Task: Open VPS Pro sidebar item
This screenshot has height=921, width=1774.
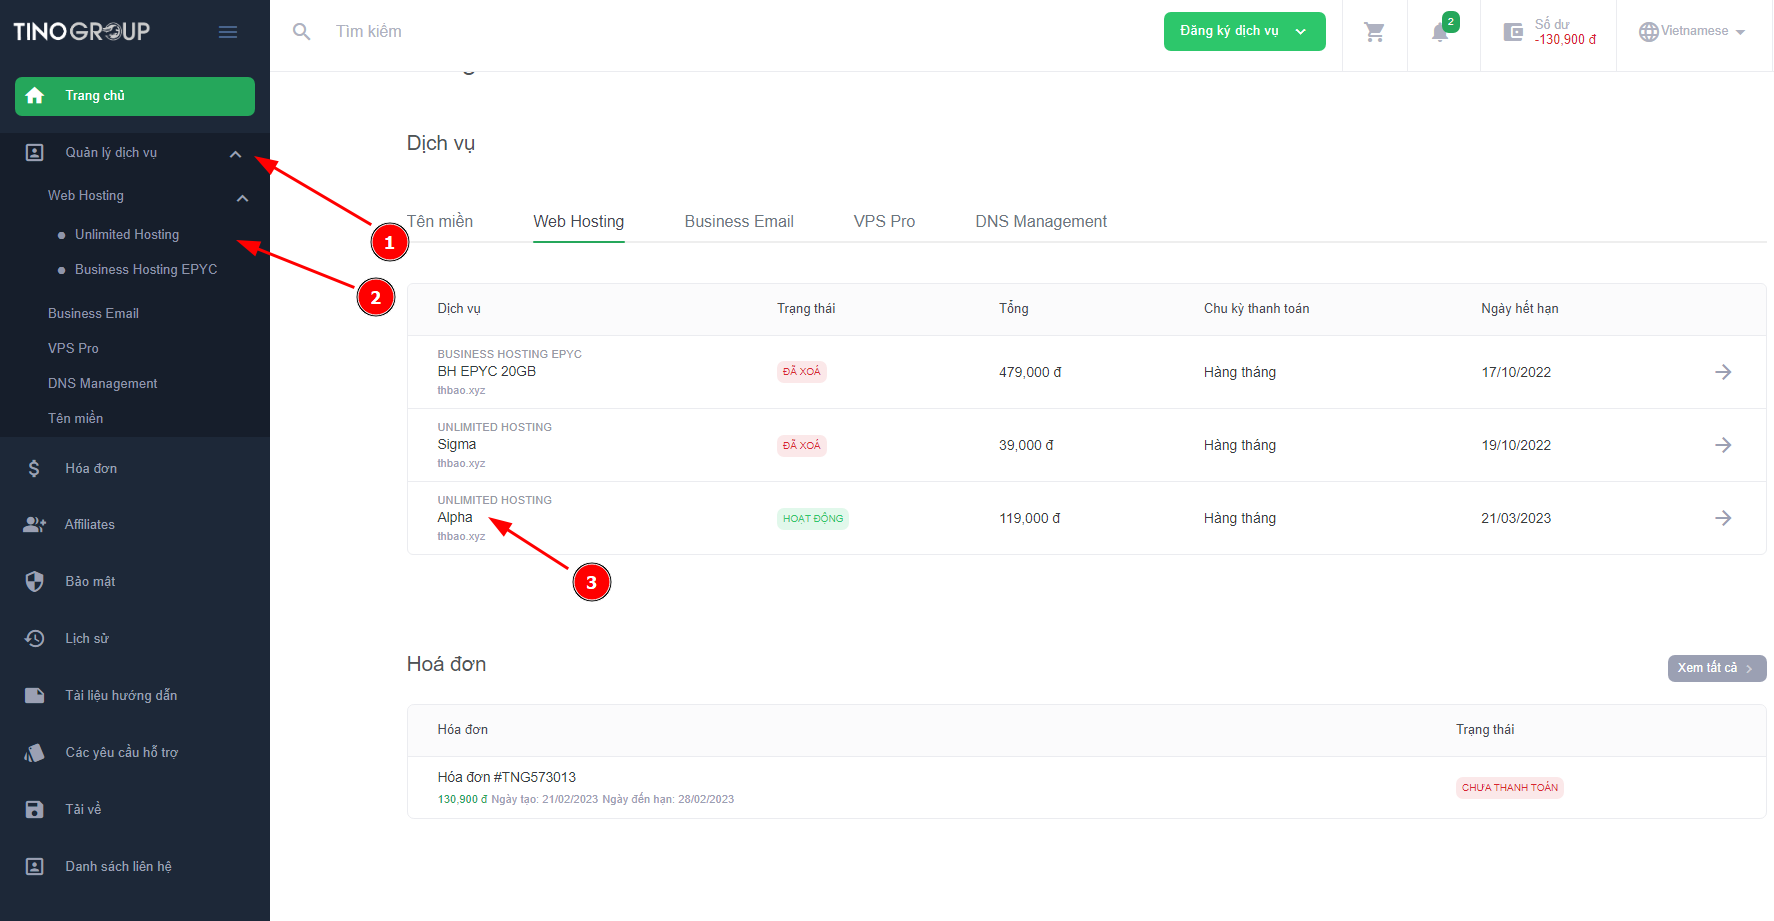Action: [x=73, y=348]
